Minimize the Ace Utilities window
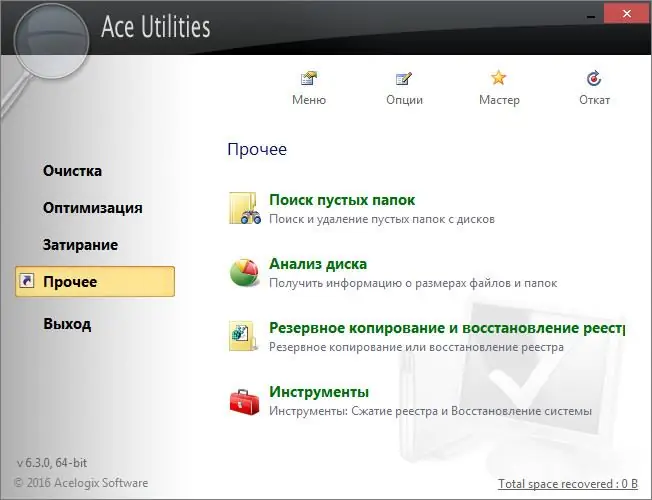Viewport: 652px width, 500px height. [591, 15]
